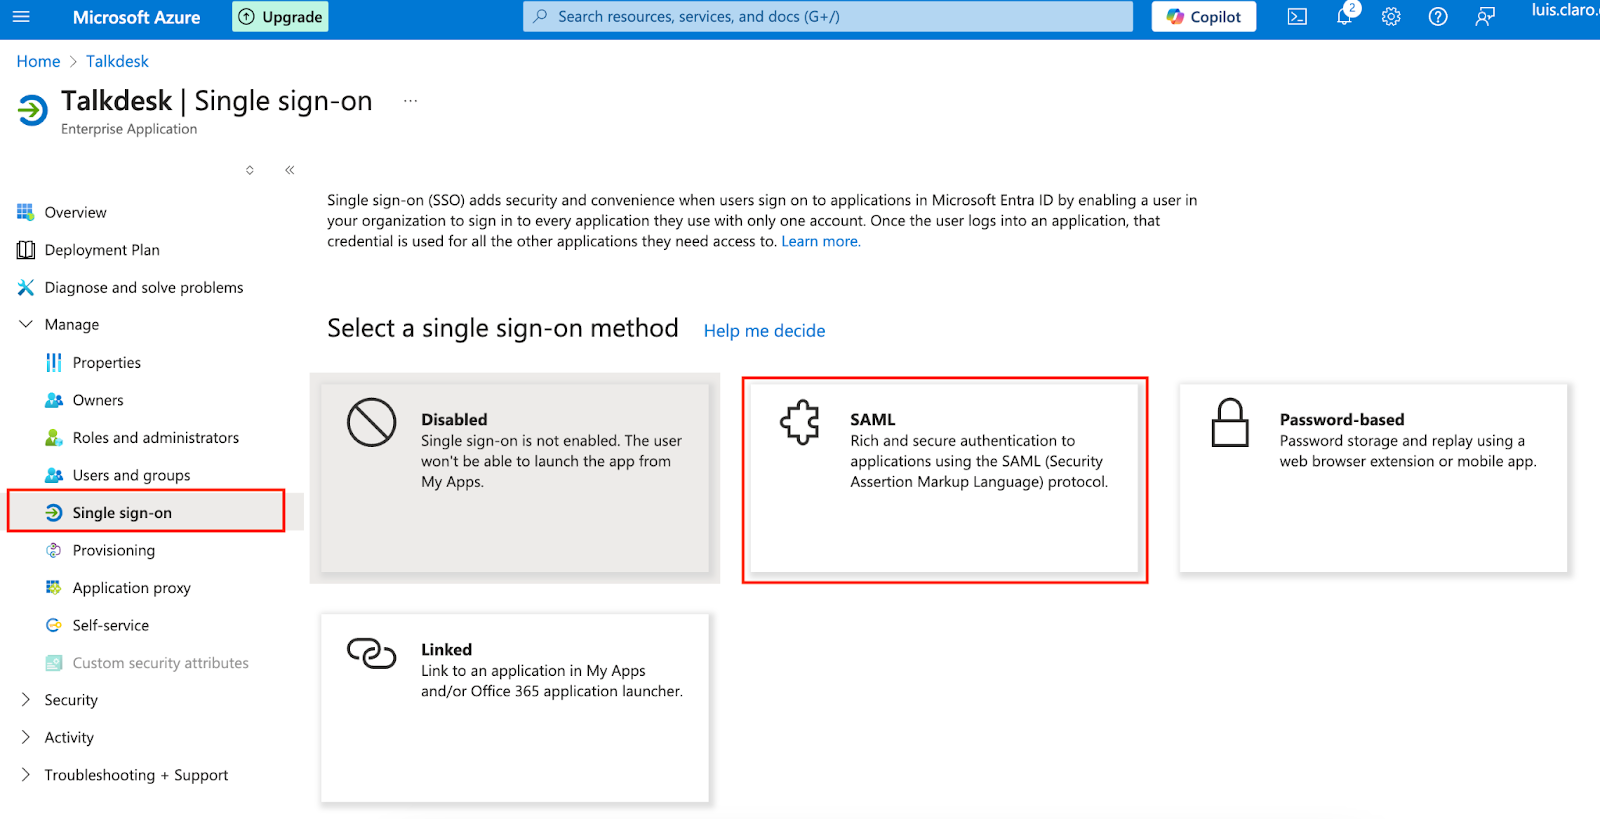Click the SAML puzzle piece icon
The image size is (1600, 819).
coord(800,422)
